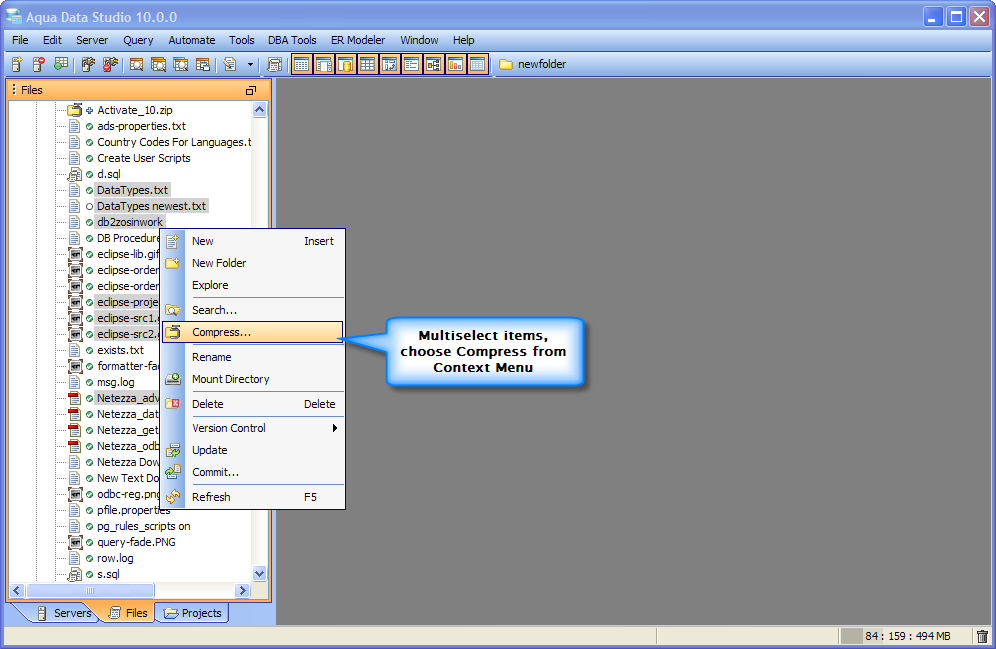Toggle the grid with side panel view button
This screenshot has width=996, height=649.
point(324,64)
